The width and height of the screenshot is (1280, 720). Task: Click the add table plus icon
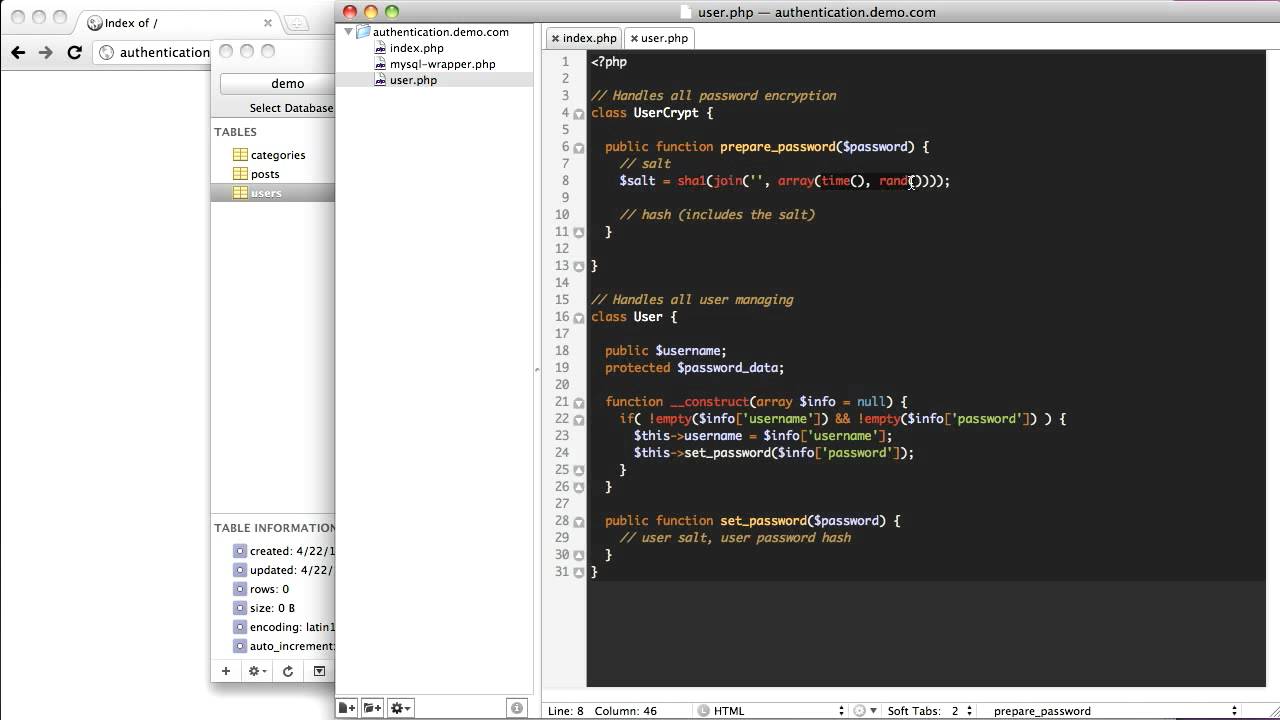click(x=226, y=671)
